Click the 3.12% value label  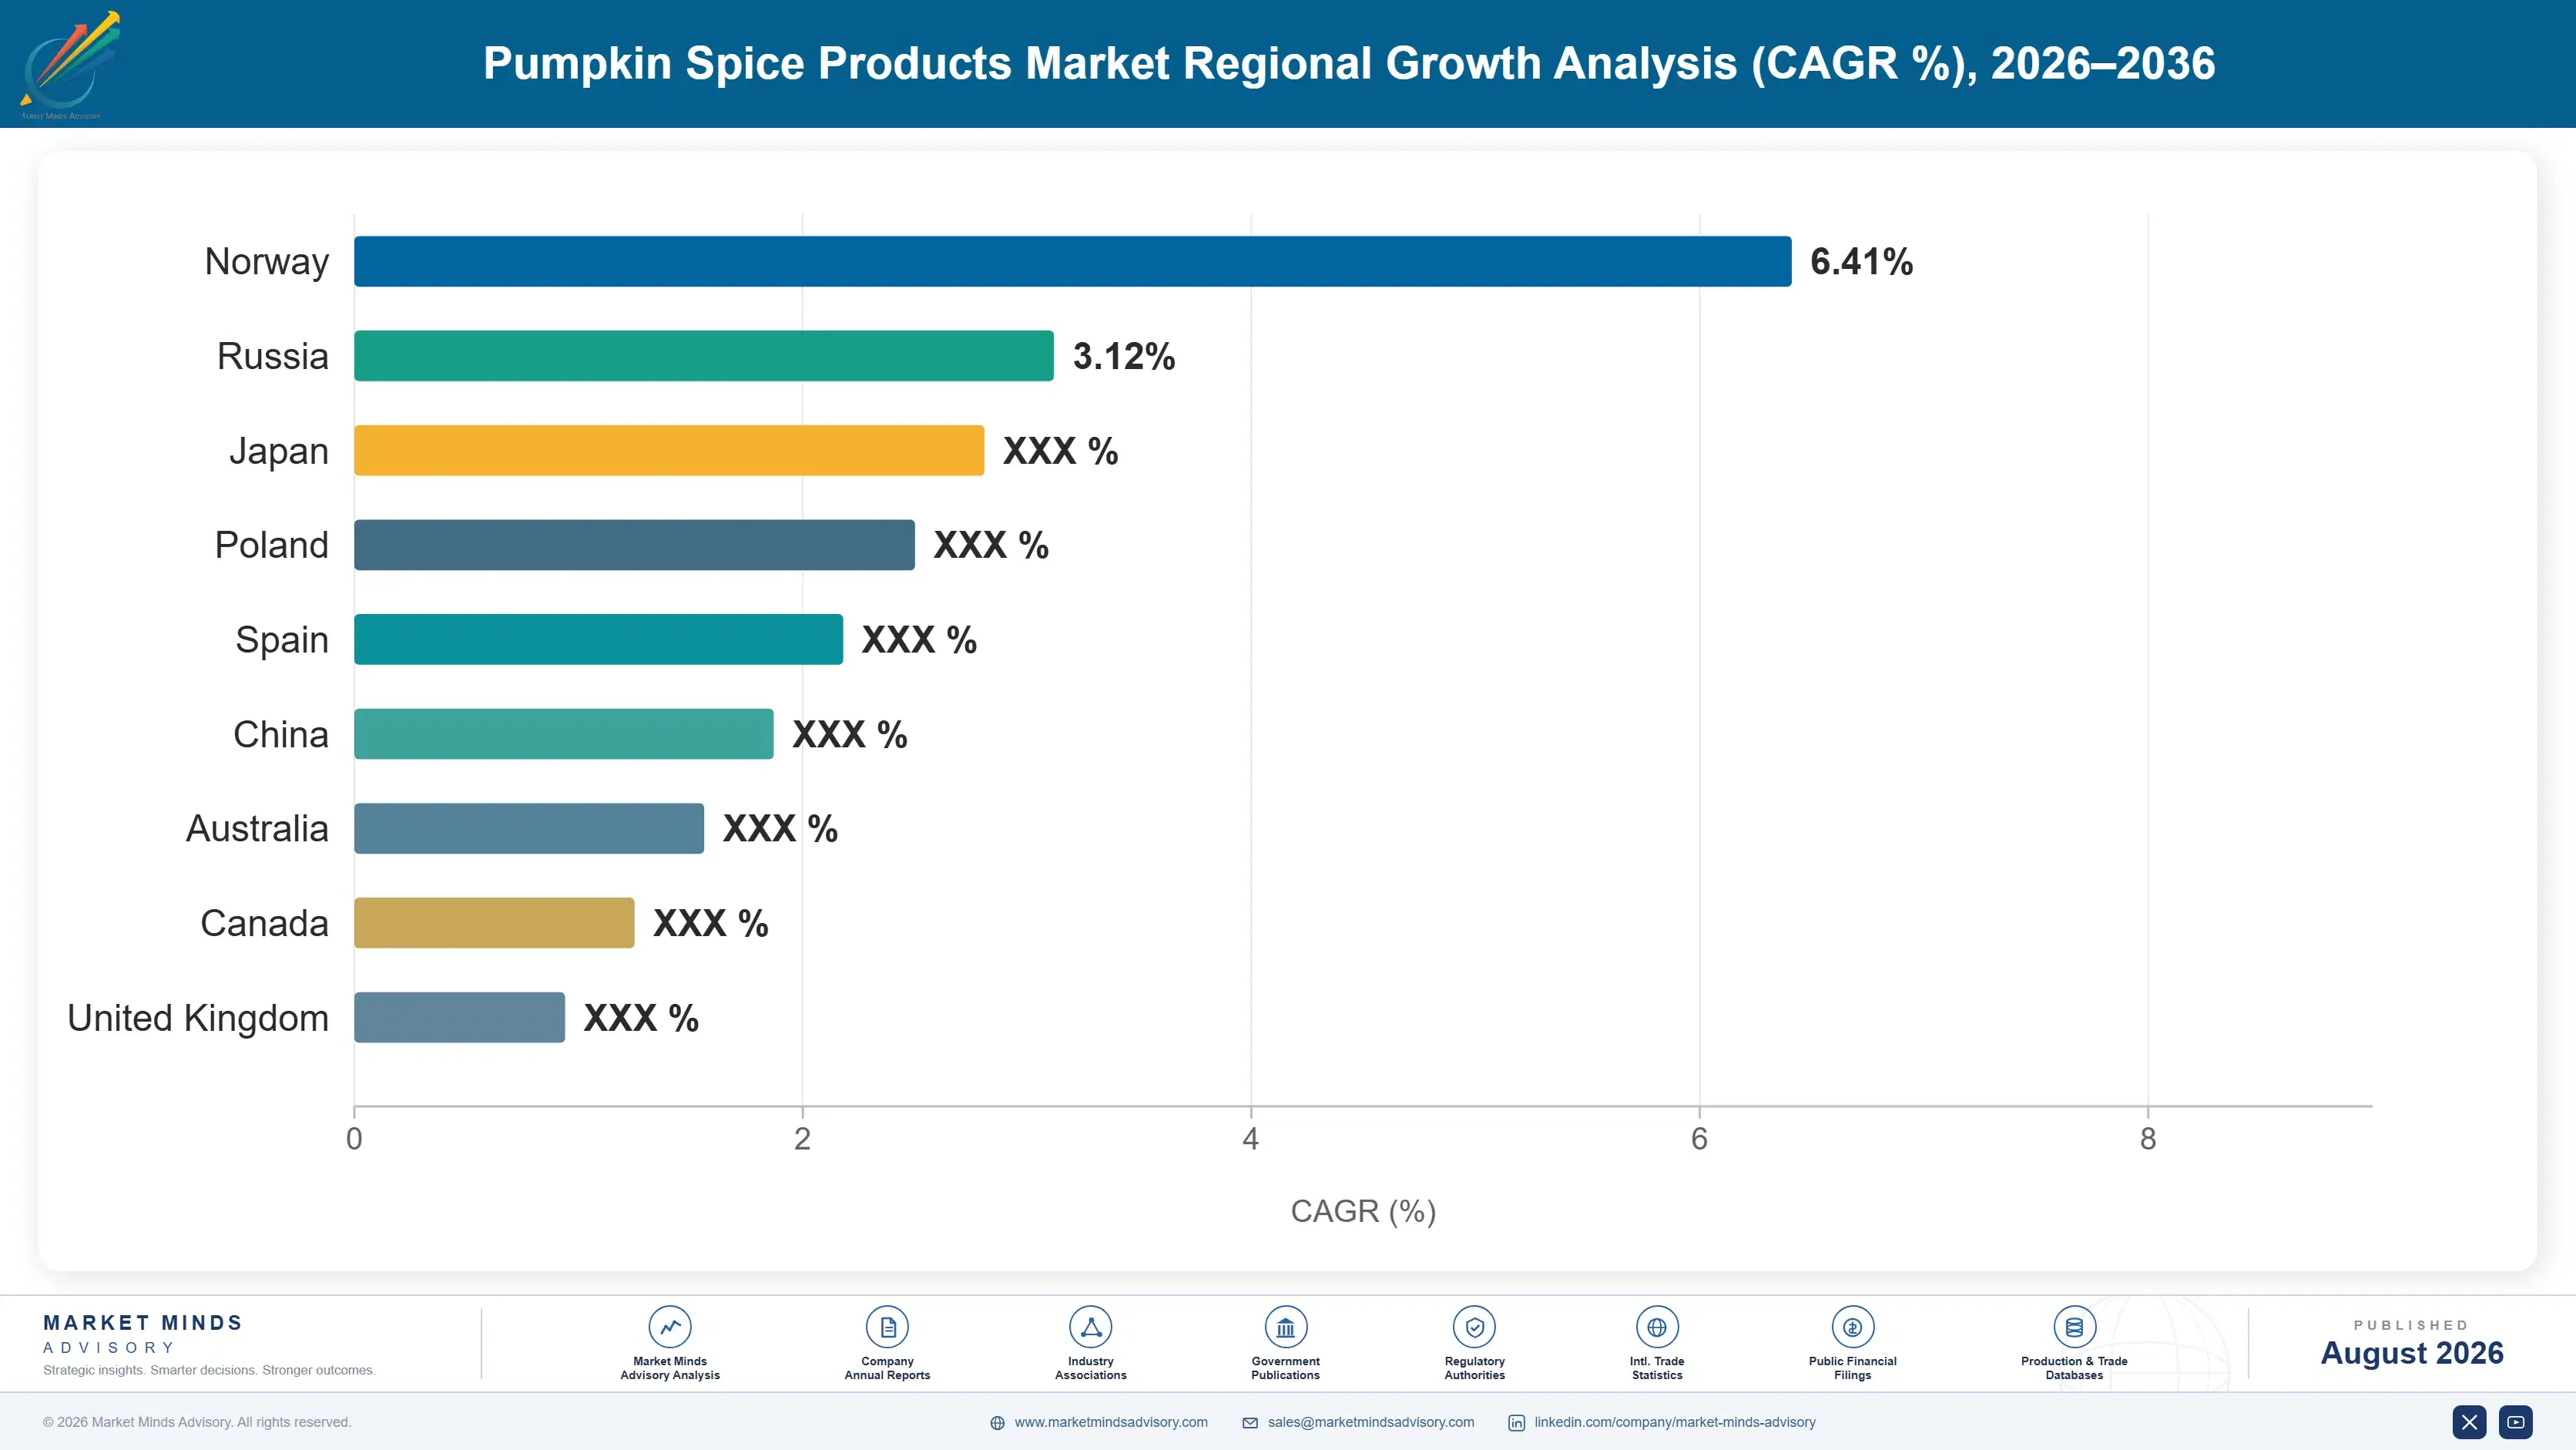1124,356
